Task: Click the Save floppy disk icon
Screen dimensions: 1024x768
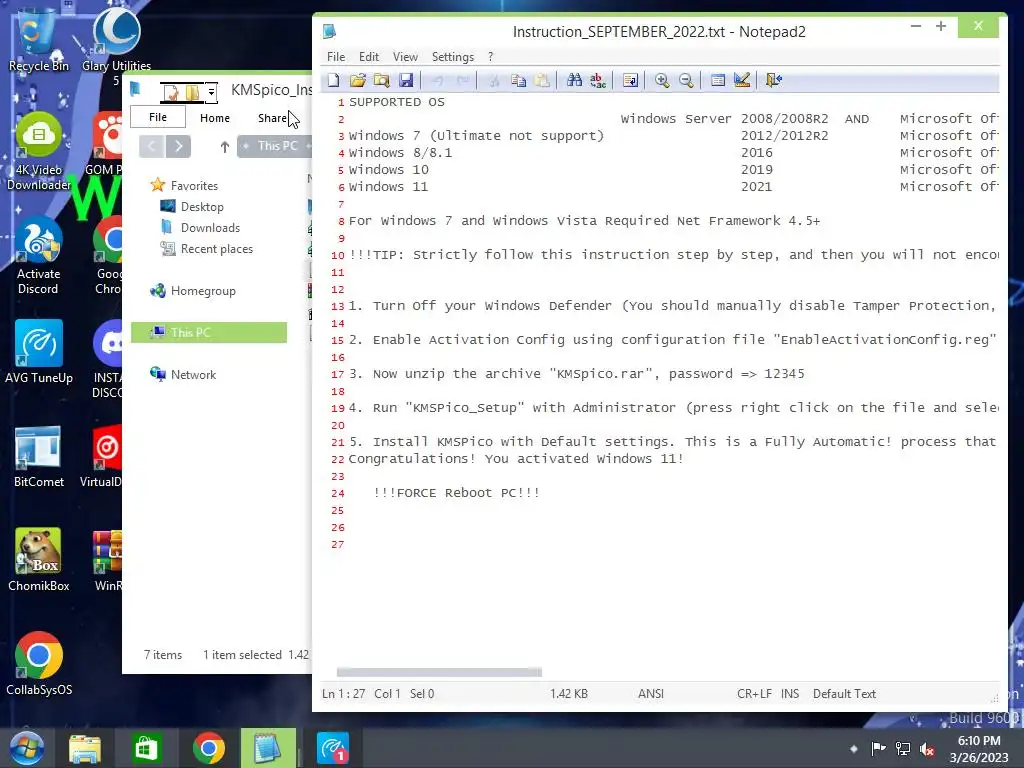Action: pyautogui.click(x=406, y=80)
